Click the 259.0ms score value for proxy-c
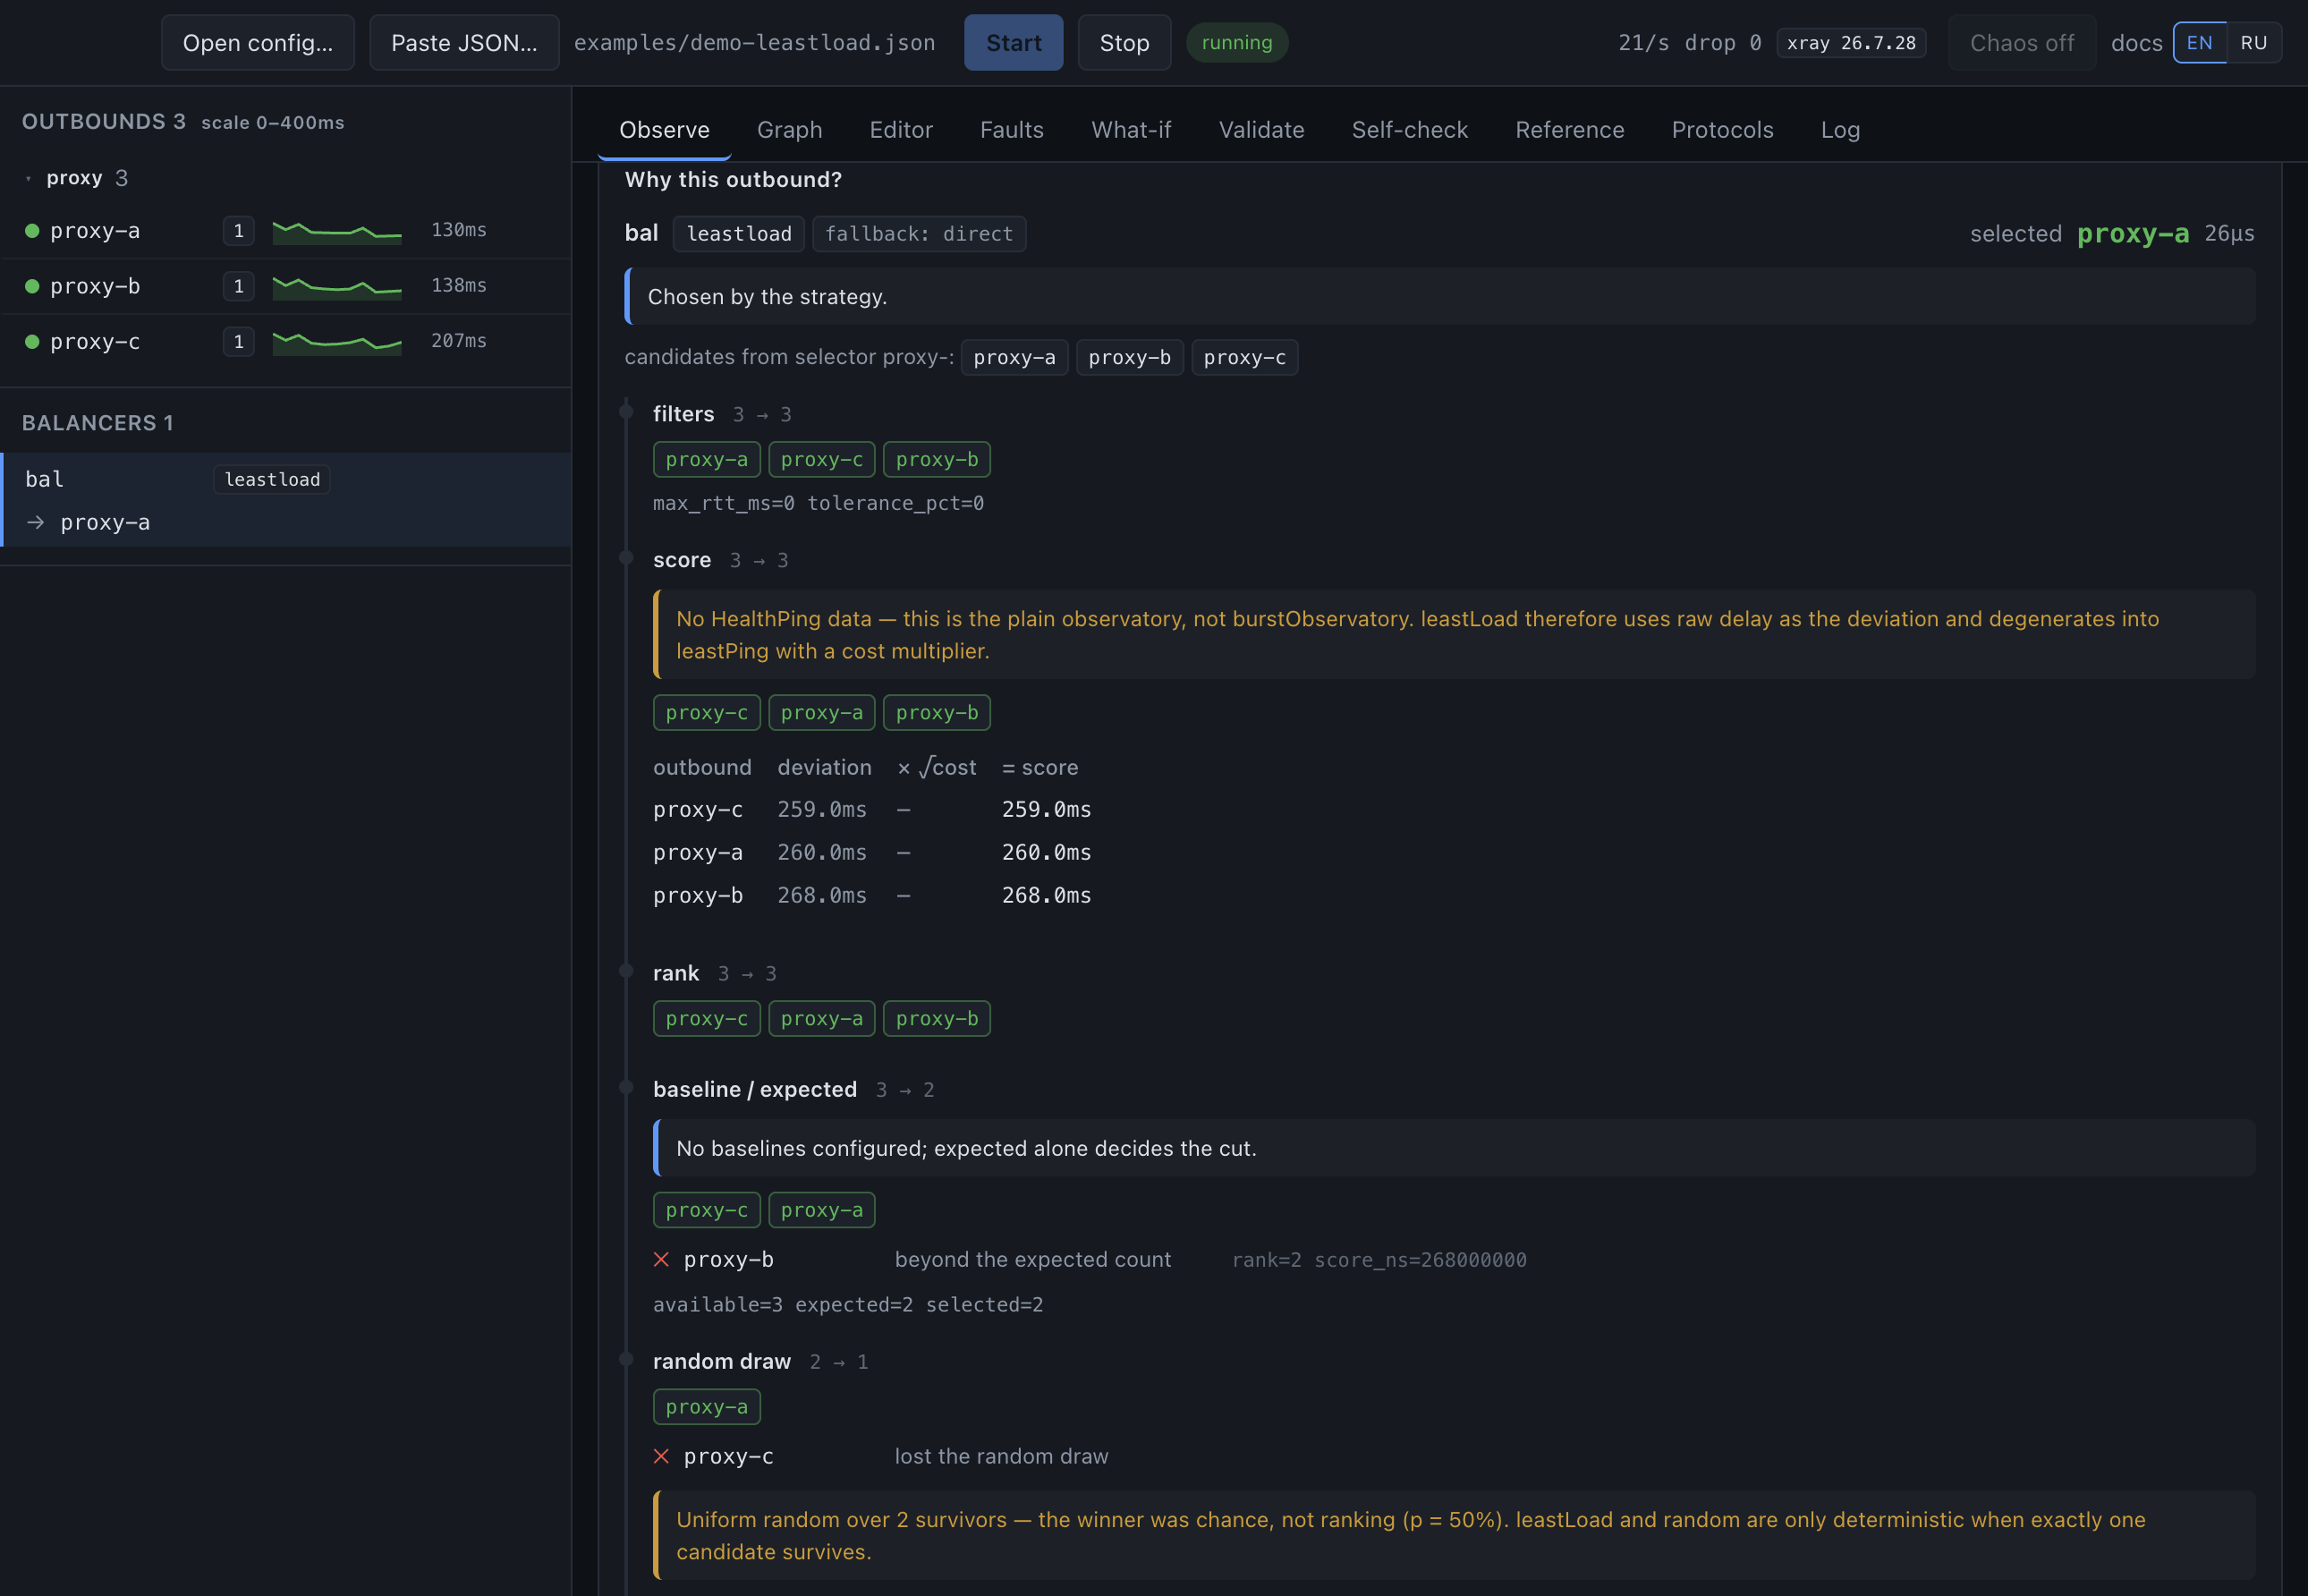Viewport: 2308px width, 1596px height. click(x=1046, y=810)
